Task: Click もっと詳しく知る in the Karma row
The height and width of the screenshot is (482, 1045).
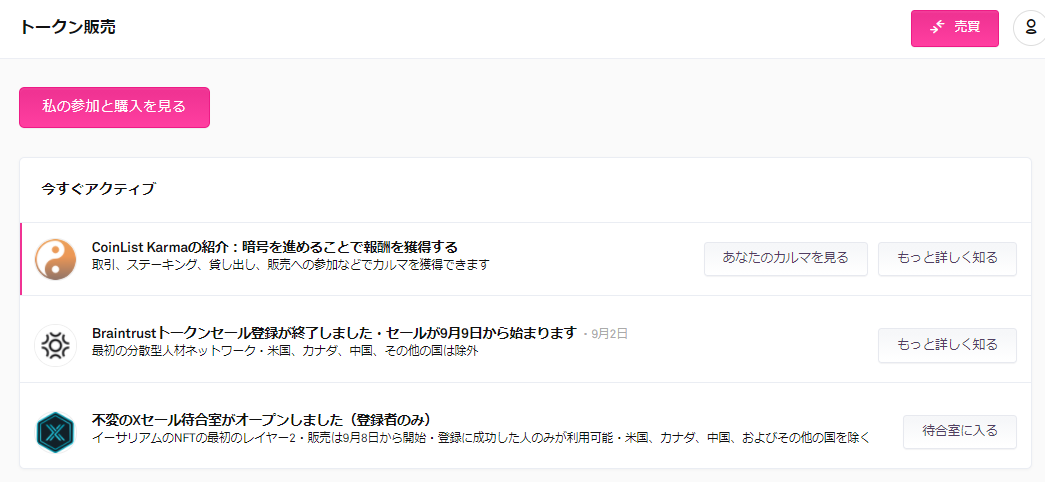Action: coord(947,259)
